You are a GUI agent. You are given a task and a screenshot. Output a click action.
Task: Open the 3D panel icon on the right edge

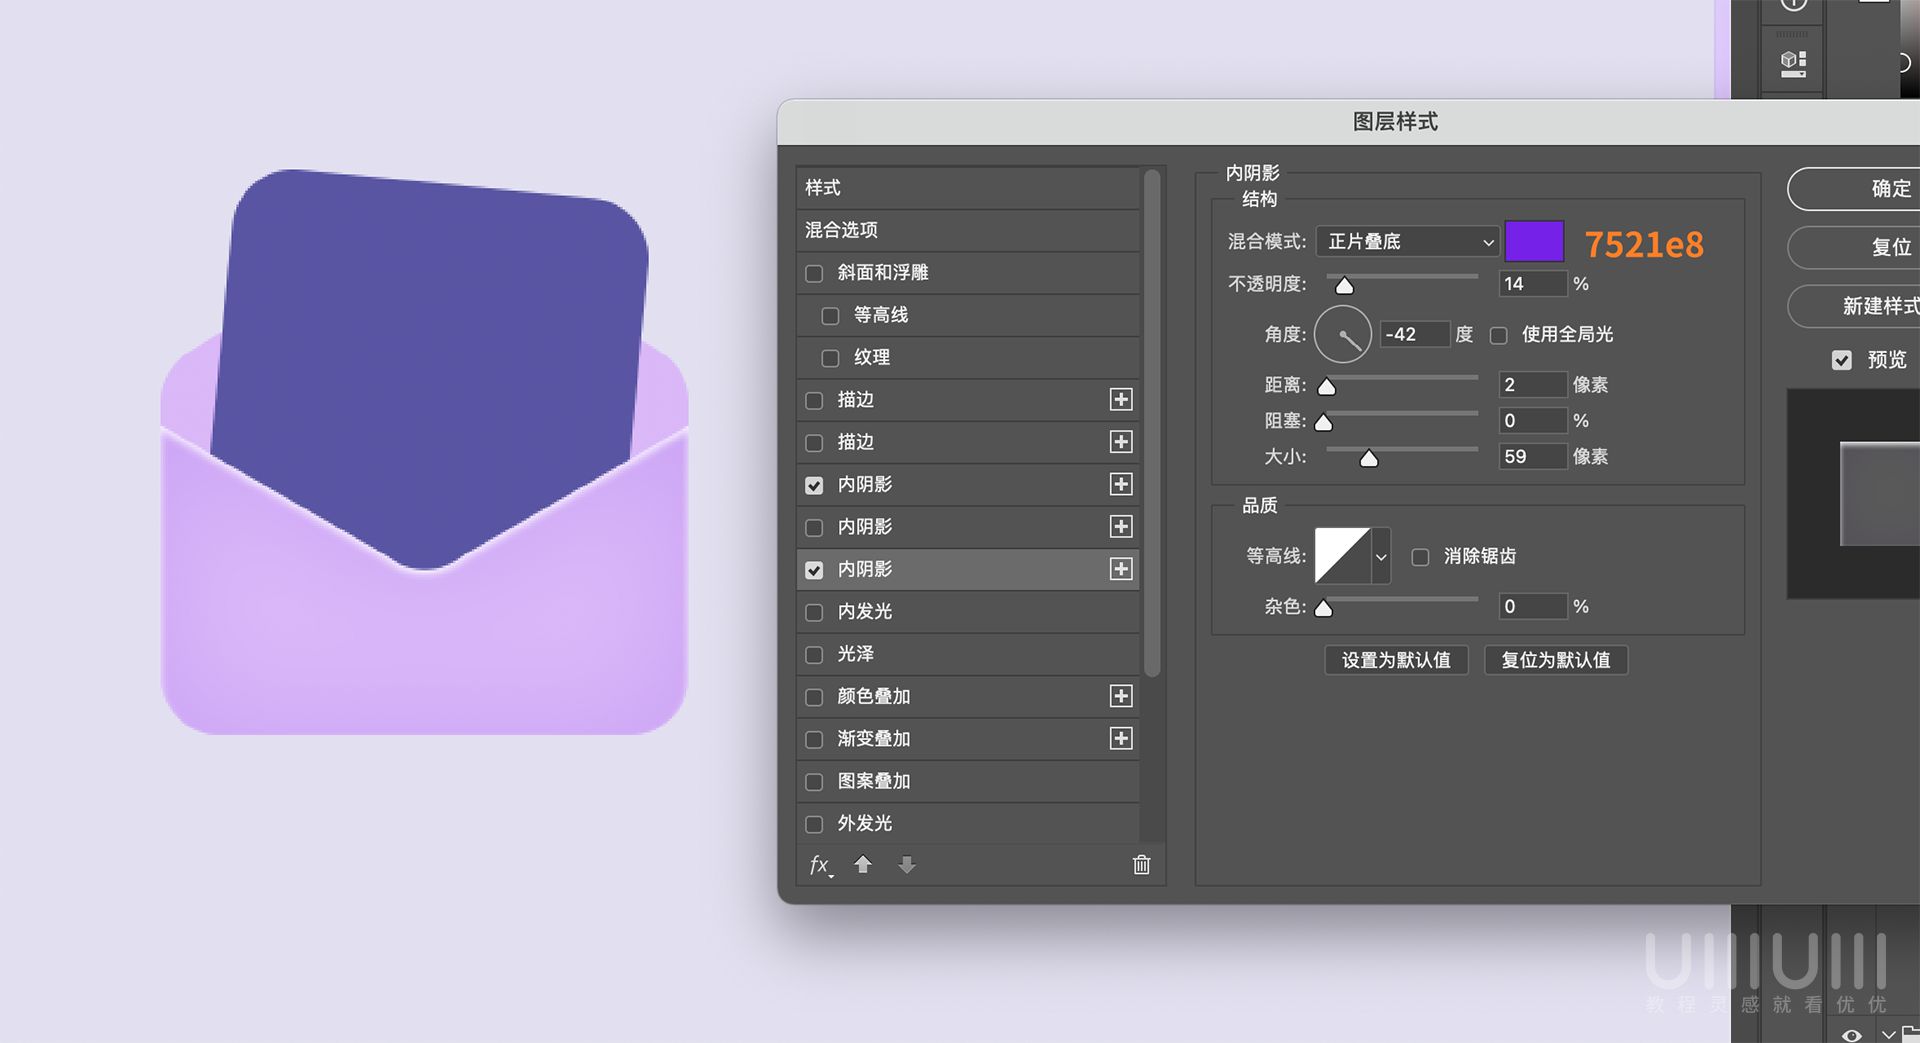pos(1790,62)
